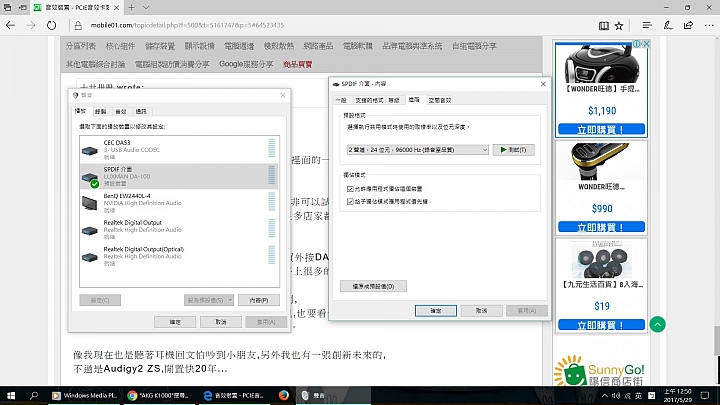
Task: Click Set Default (S) button
Action: tap(205, 300)
